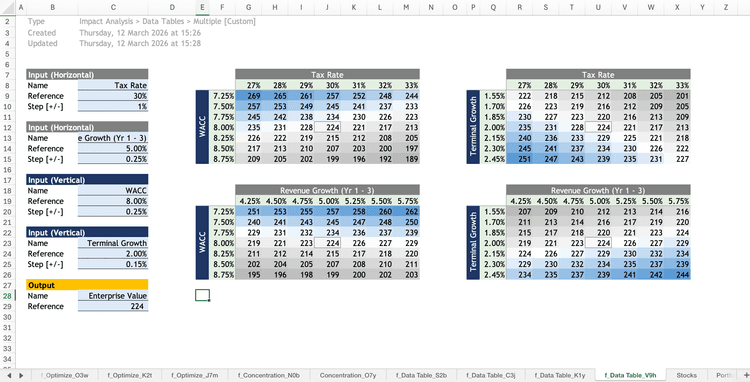Image resolution: width=750 pixels, height=382 pixels.
Task: Click the previous sheet navigation arrow
Action: tap(9, 375)
